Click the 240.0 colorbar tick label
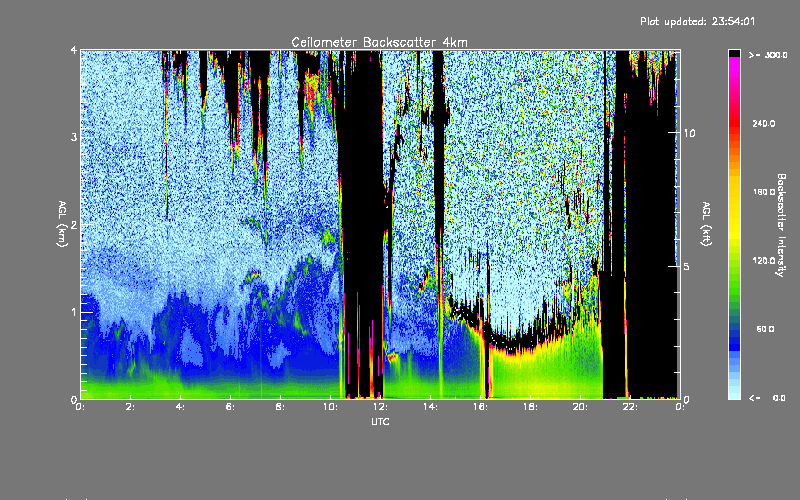This screenshot has width=800, height=500. [x=763, y=123]
